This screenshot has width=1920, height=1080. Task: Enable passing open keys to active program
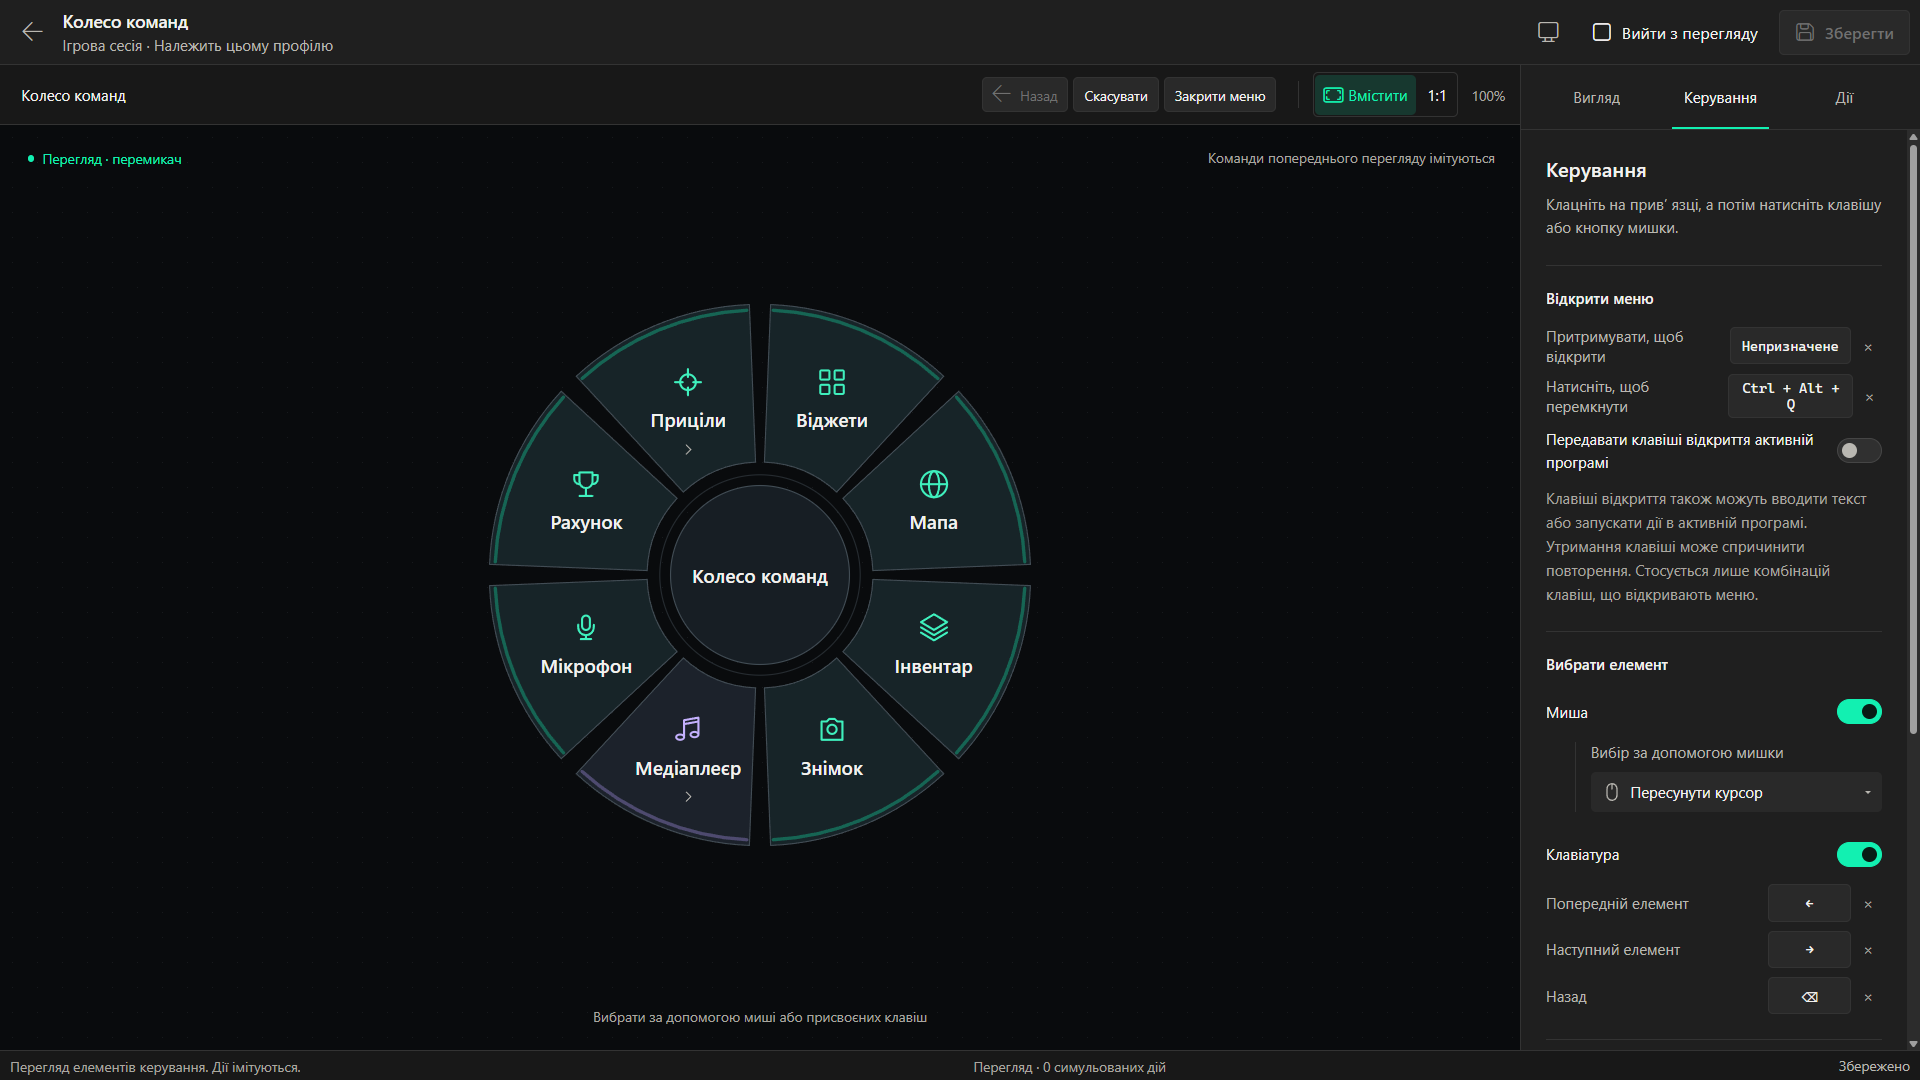click(x=1859, y=451)
